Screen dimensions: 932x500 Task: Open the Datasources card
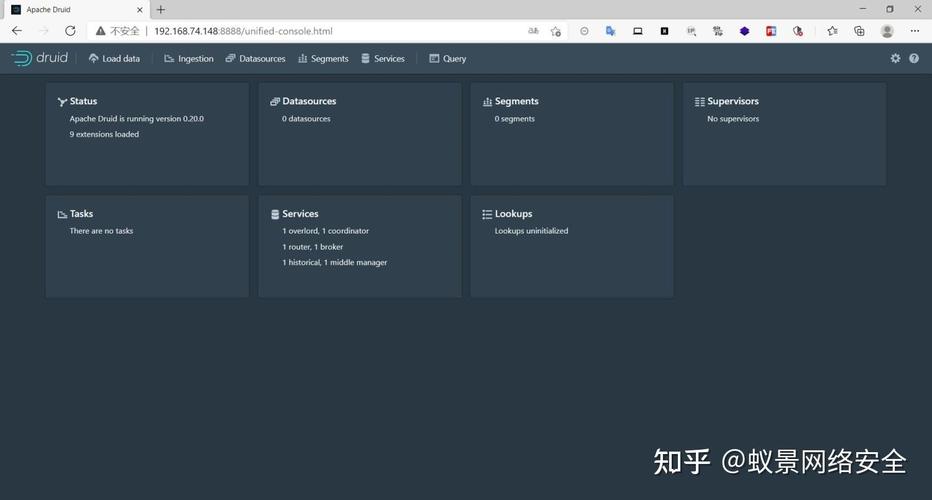[360, 134]
